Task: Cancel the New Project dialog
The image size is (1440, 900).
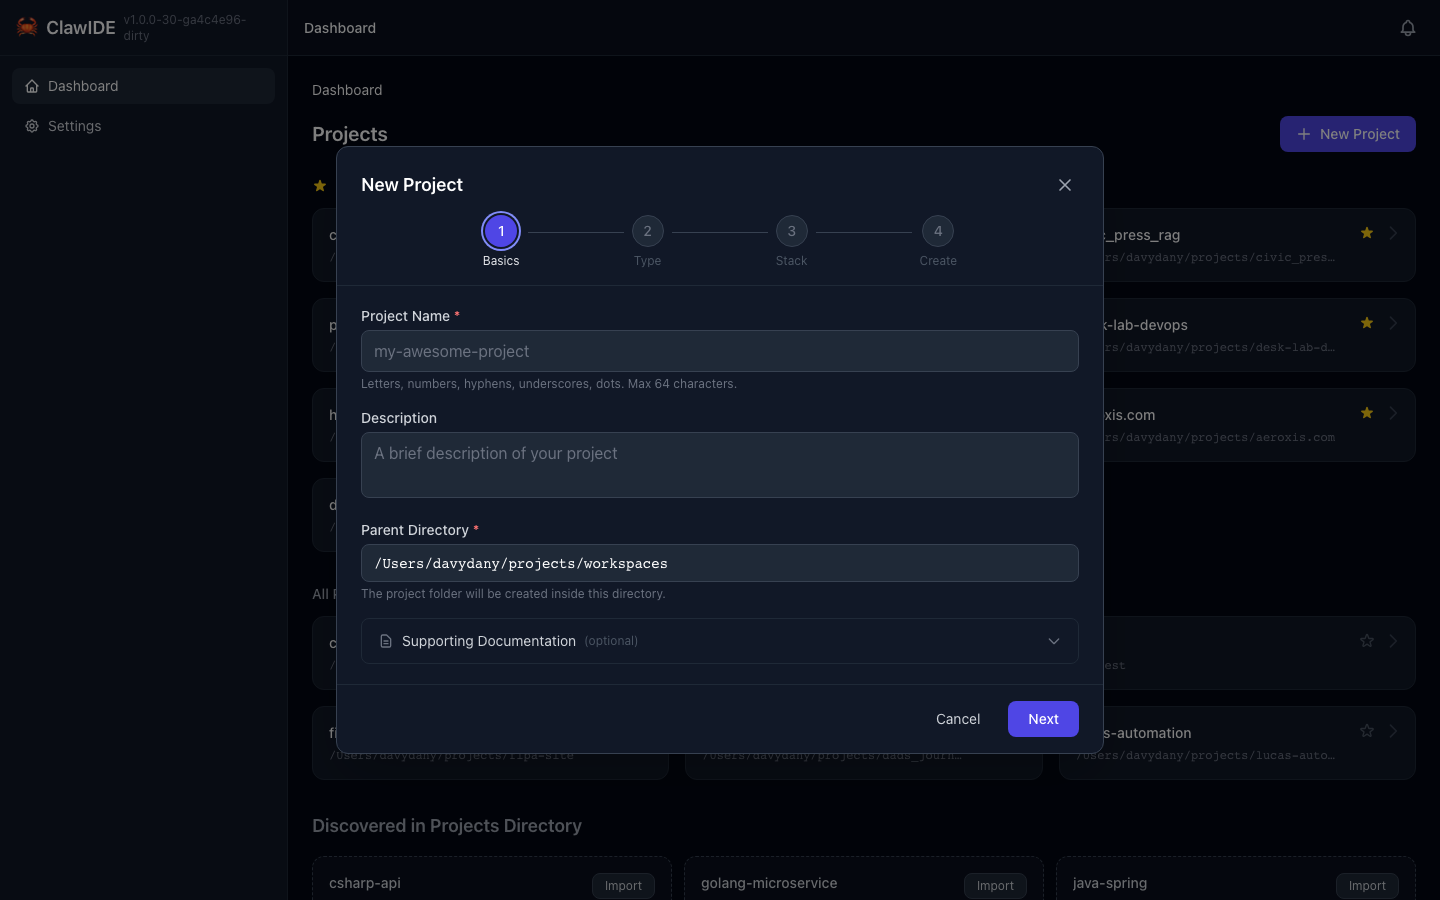Action: pos(957,719)
